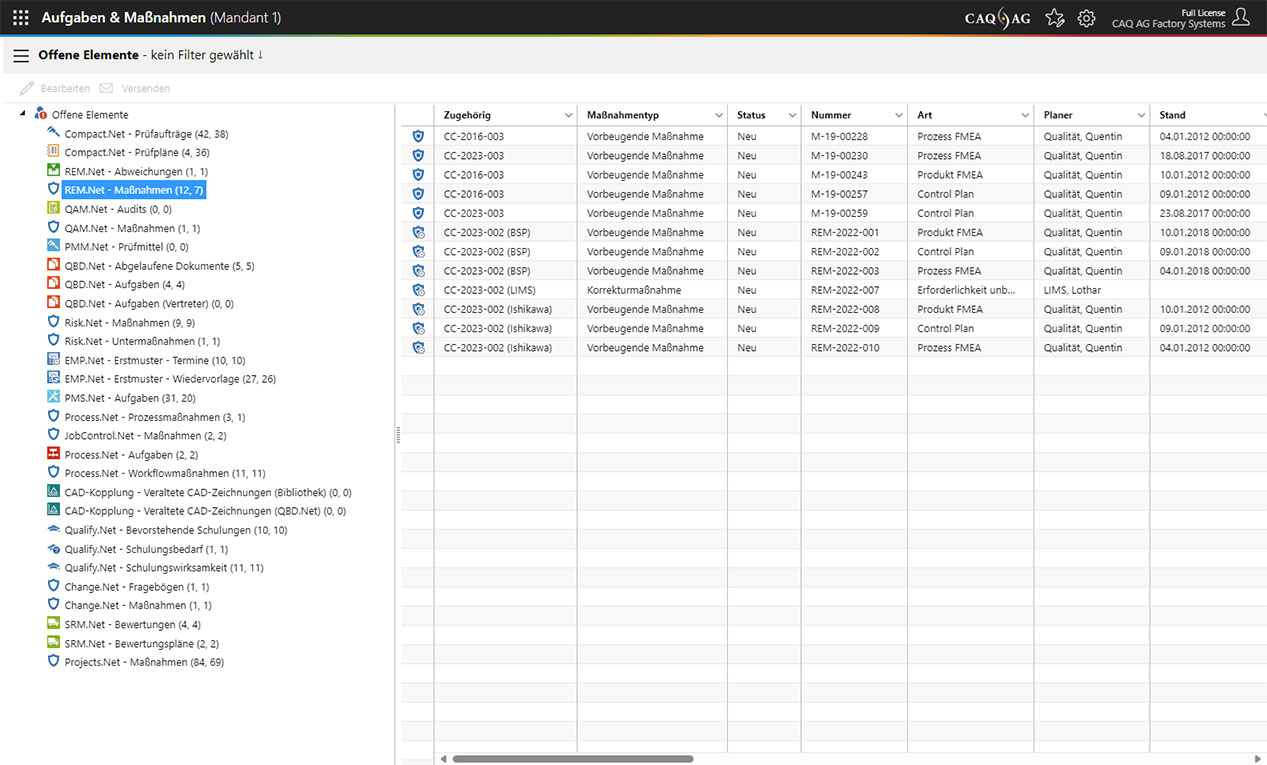Click shield icon for row M-19-00228
Image resolution: width=1267 pixels, height=765 pixels.
pos(418,137)
